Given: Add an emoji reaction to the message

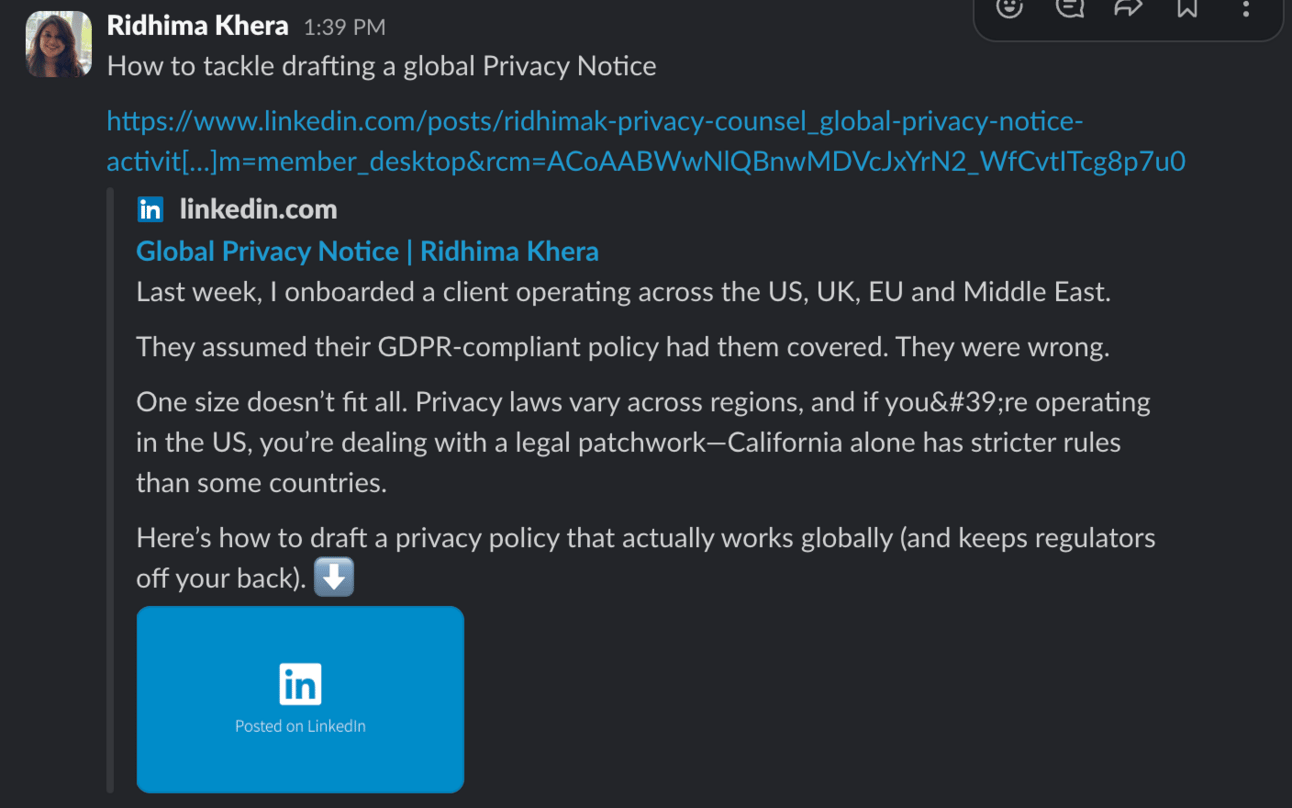Looking at the screenshot, I should click(x=1009, y=8).
